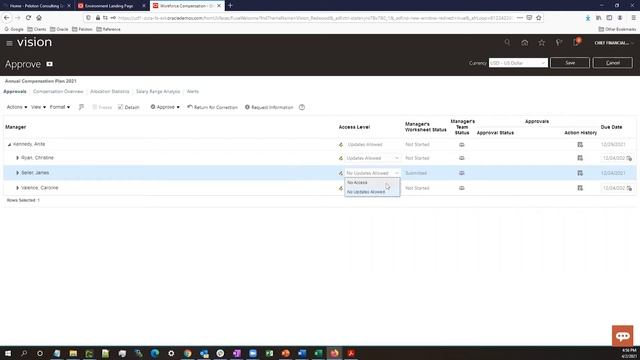Click Manager column header
The height and width of the screenshot is (360, 640).
point(16,127)
